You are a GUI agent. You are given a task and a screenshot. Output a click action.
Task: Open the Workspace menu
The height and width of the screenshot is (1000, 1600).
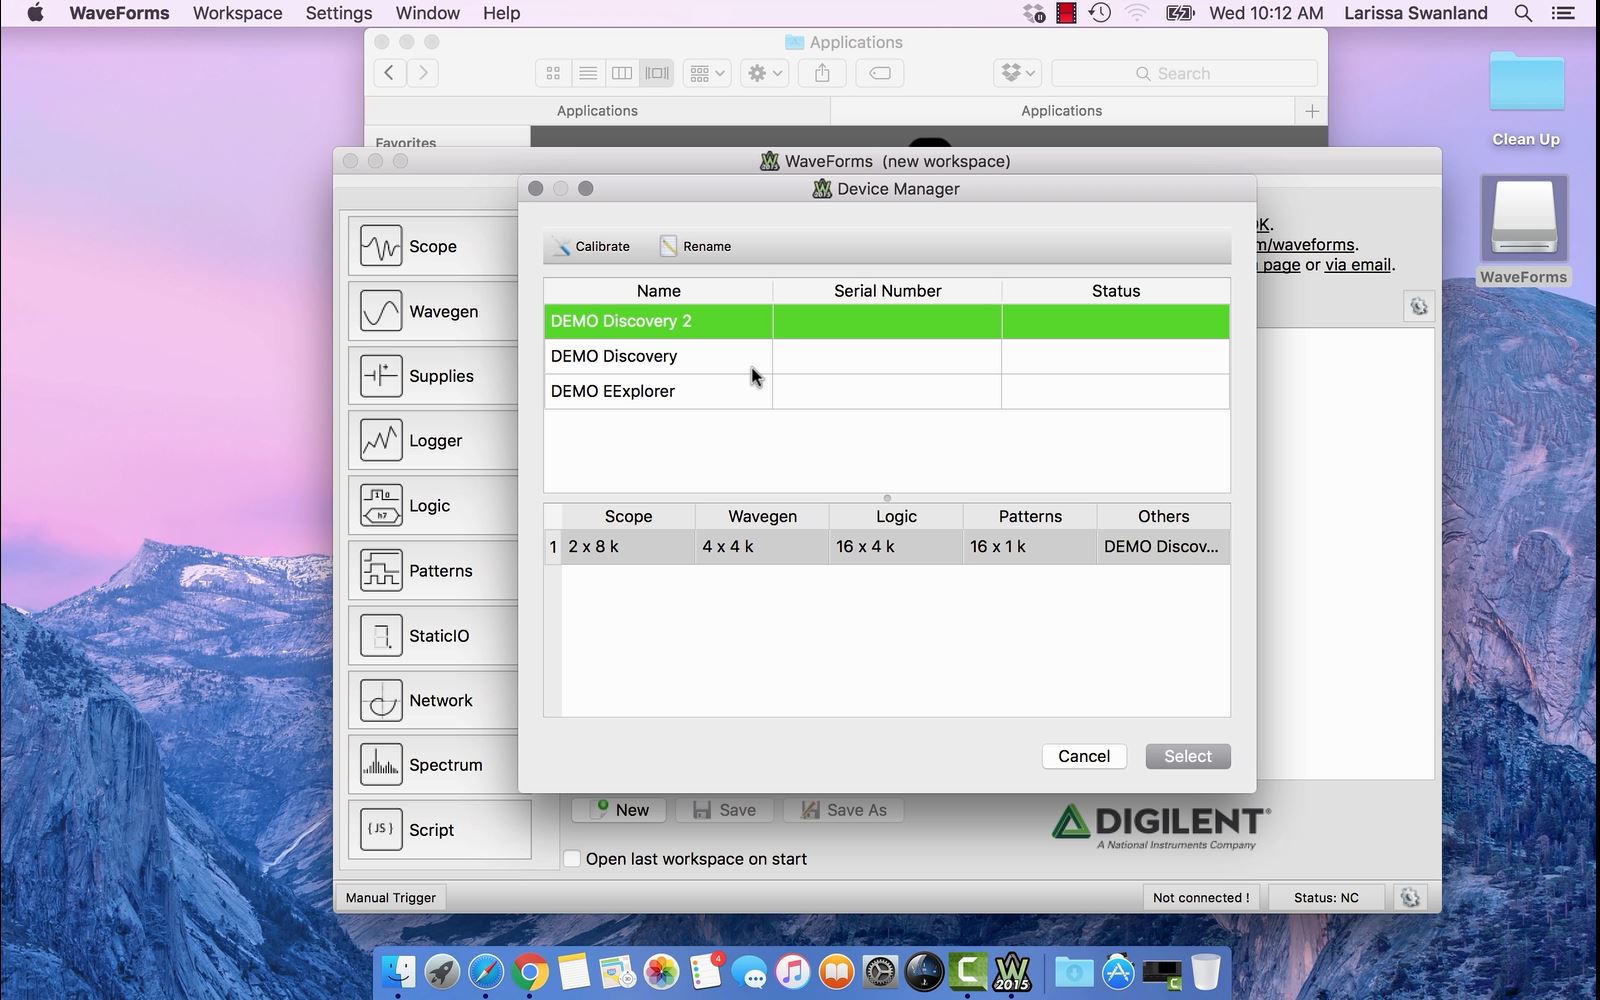point(238,13)
